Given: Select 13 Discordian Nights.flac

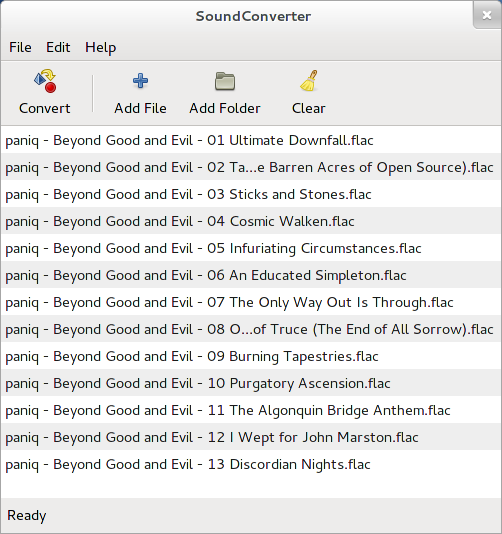Looking at the screenshot, I should [x=251, y=464].
